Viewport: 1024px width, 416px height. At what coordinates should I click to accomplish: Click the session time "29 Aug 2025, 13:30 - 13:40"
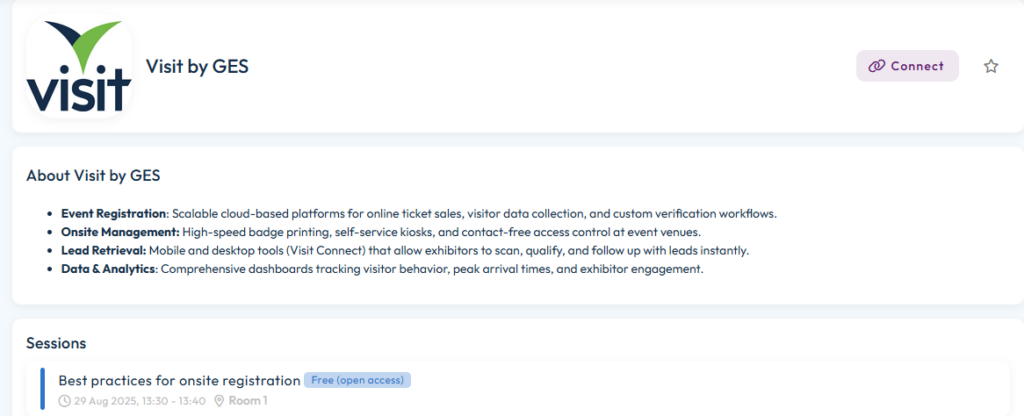(140, 400)
